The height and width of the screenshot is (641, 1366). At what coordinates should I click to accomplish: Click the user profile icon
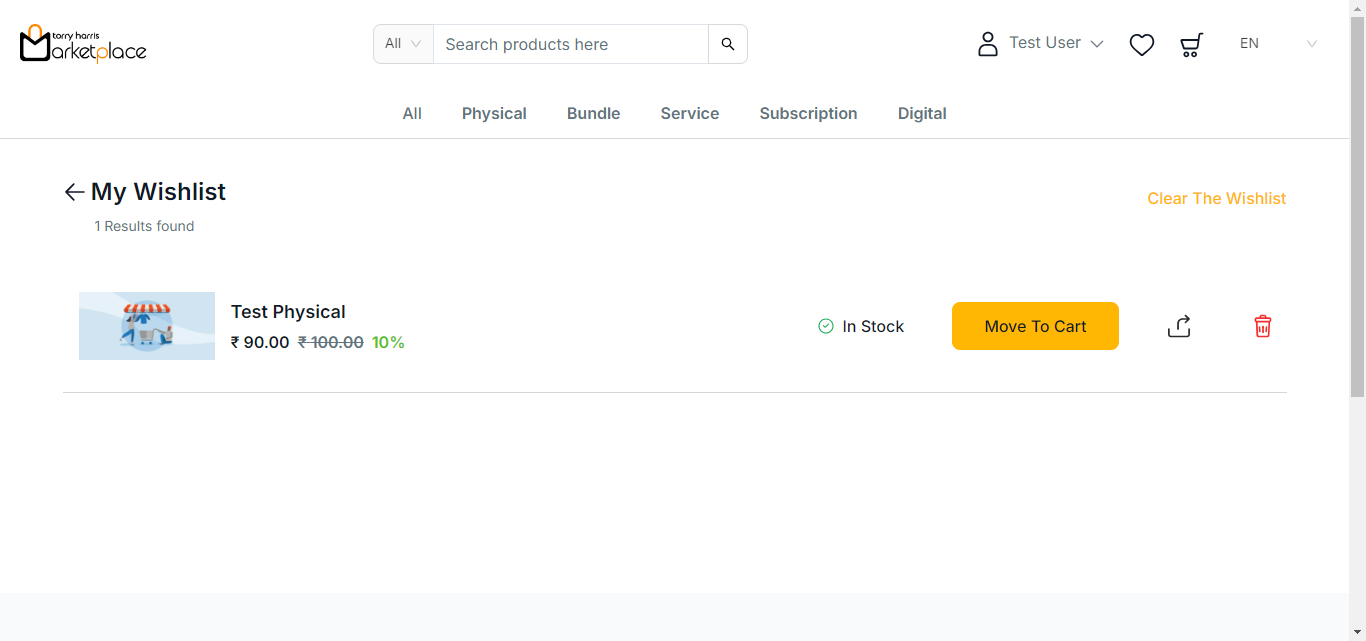[987, 44]
